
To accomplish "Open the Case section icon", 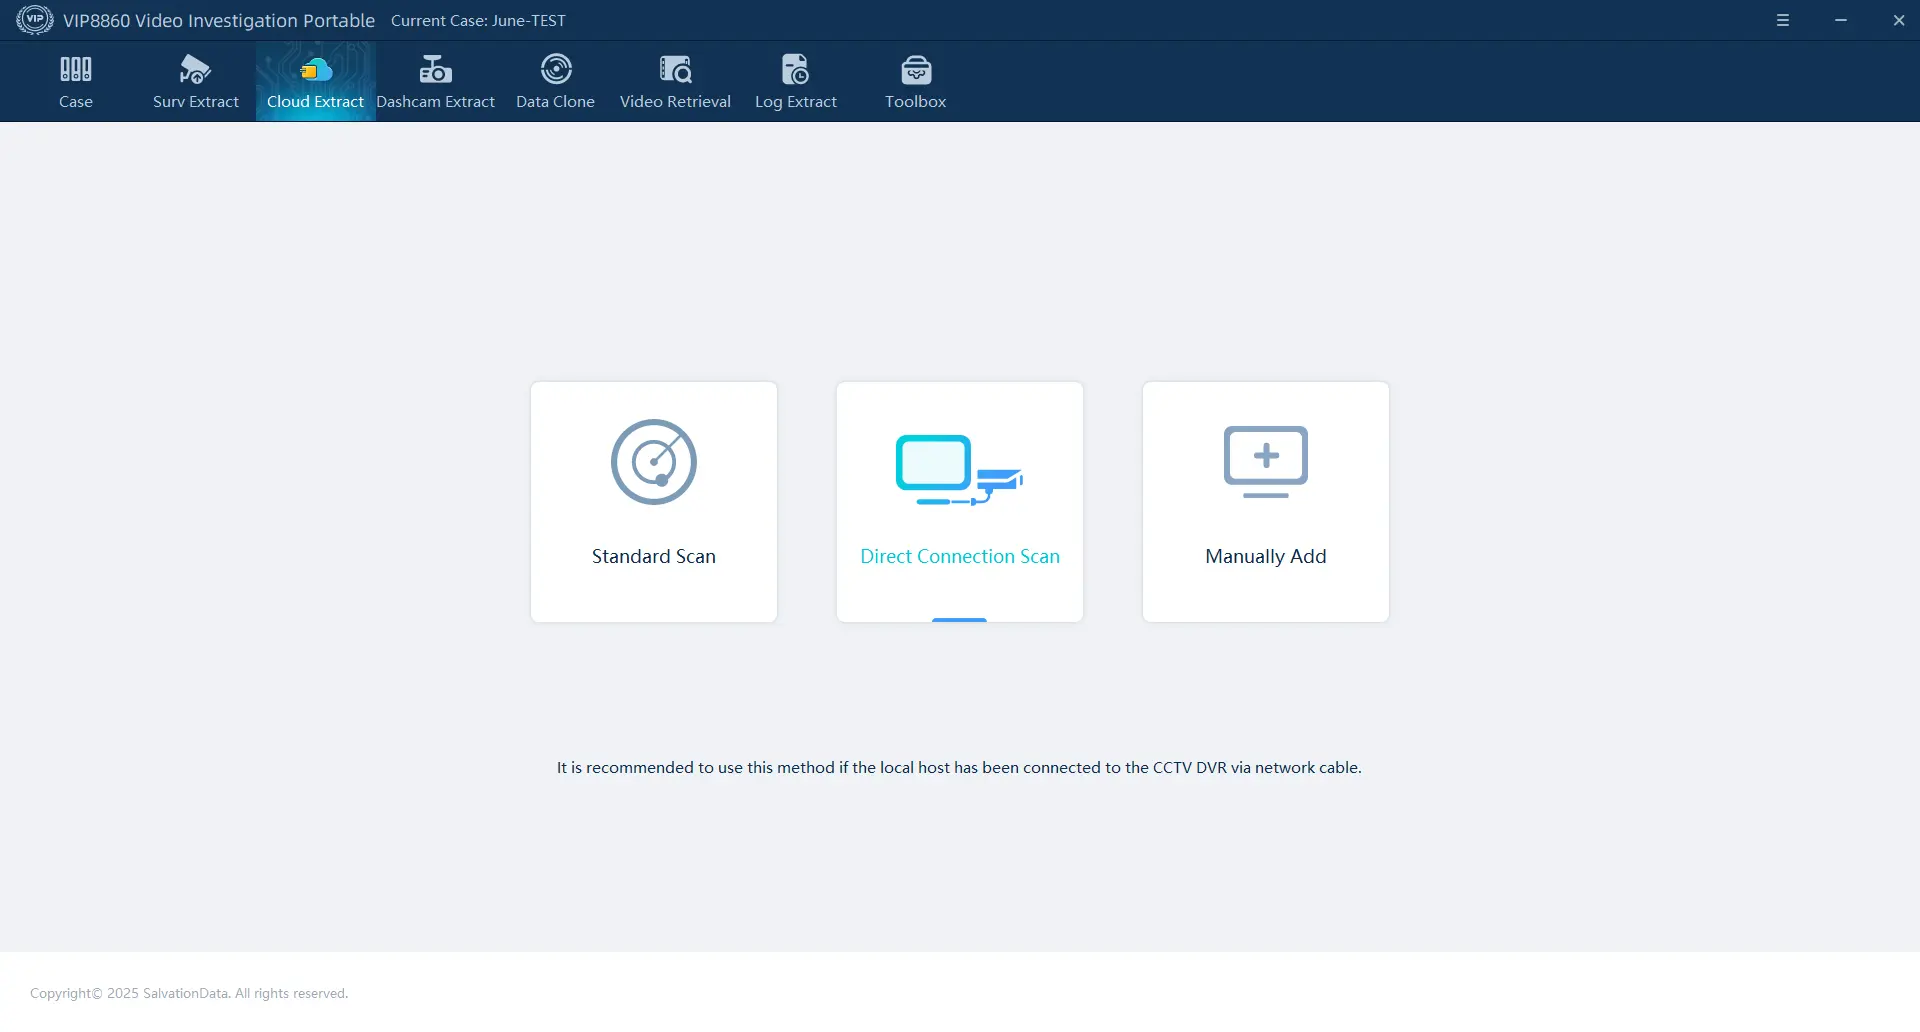I will pos(75,70).
